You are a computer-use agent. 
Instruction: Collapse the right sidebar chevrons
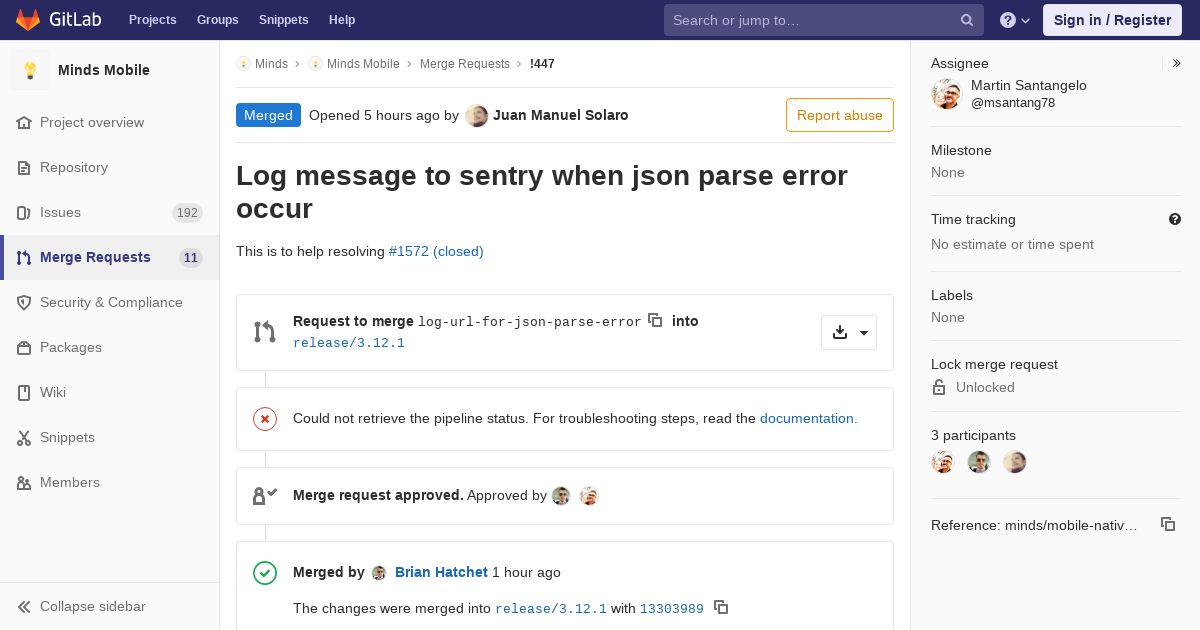point(1176,63)
